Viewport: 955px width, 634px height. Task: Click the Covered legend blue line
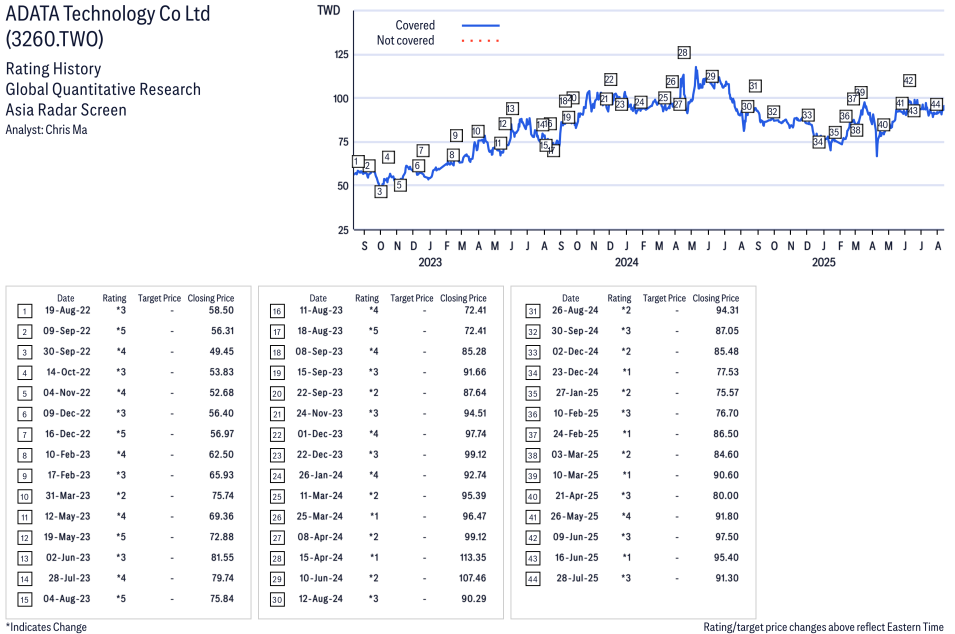481,26
